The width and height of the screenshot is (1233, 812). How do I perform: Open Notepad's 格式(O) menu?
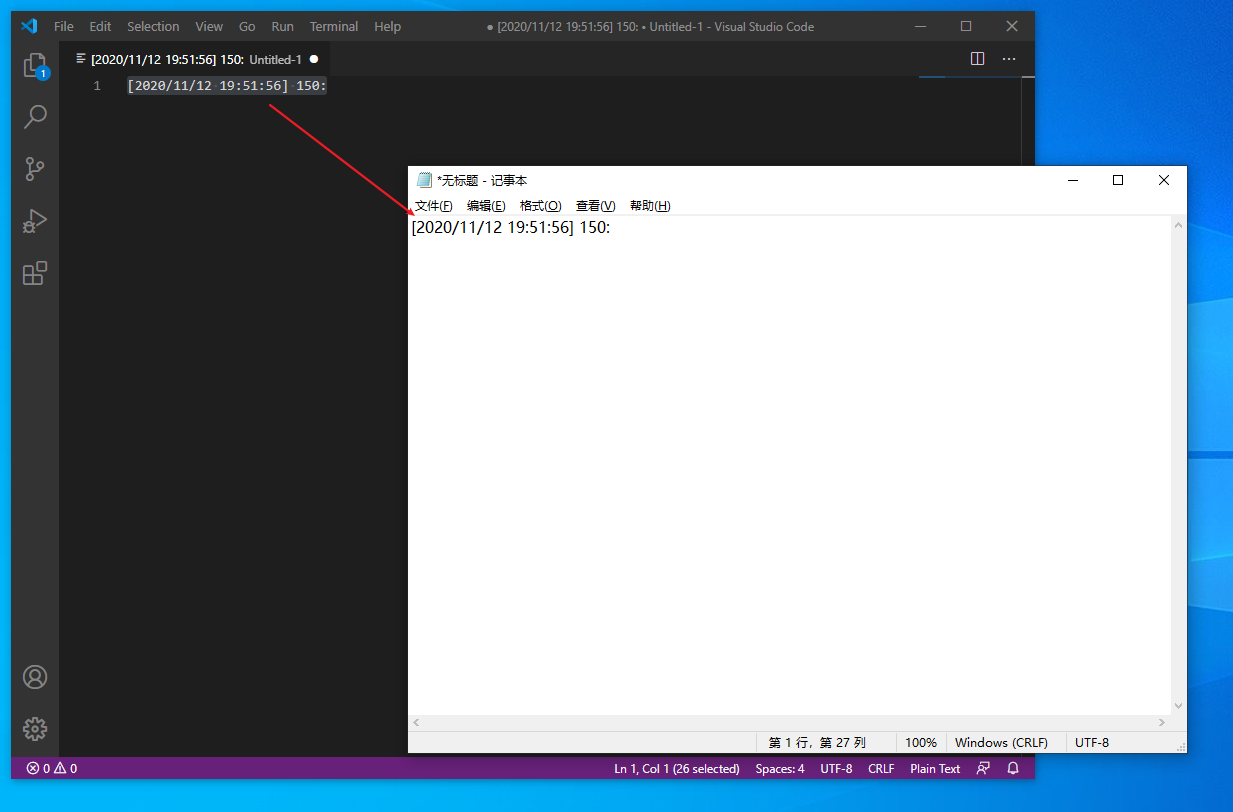tap(540, 206)
